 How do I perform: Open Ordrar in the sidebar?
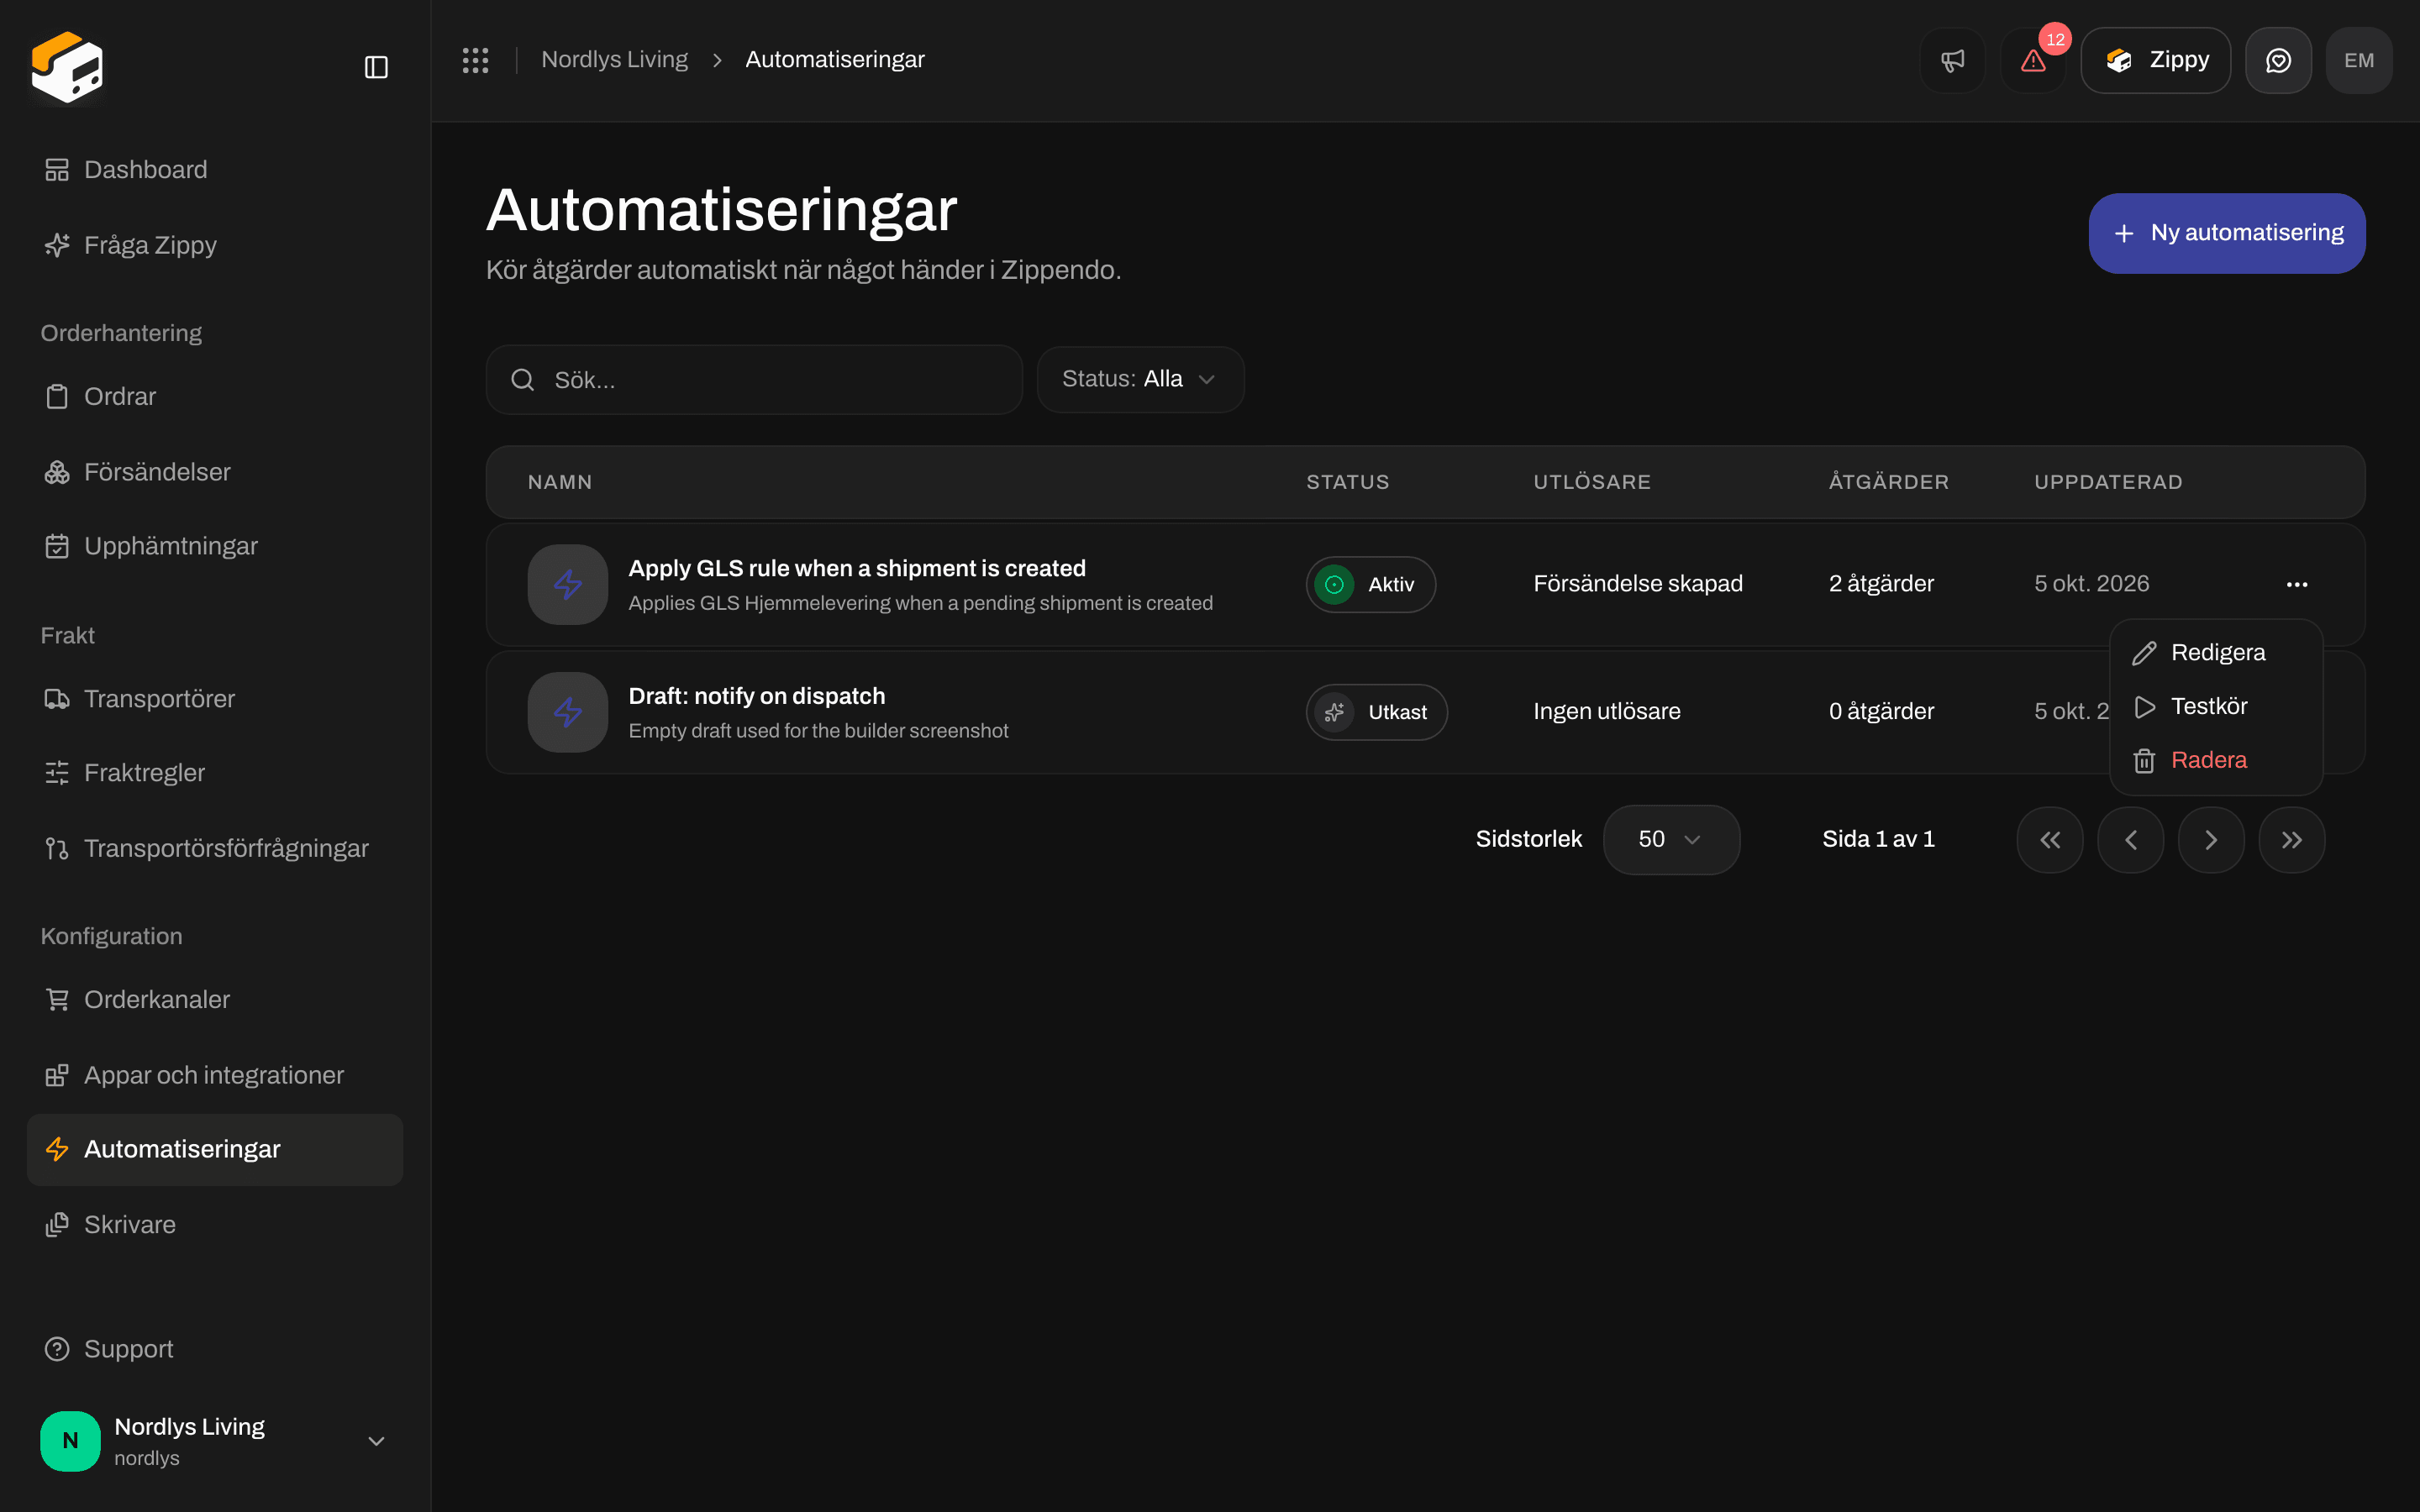point(215,397)
